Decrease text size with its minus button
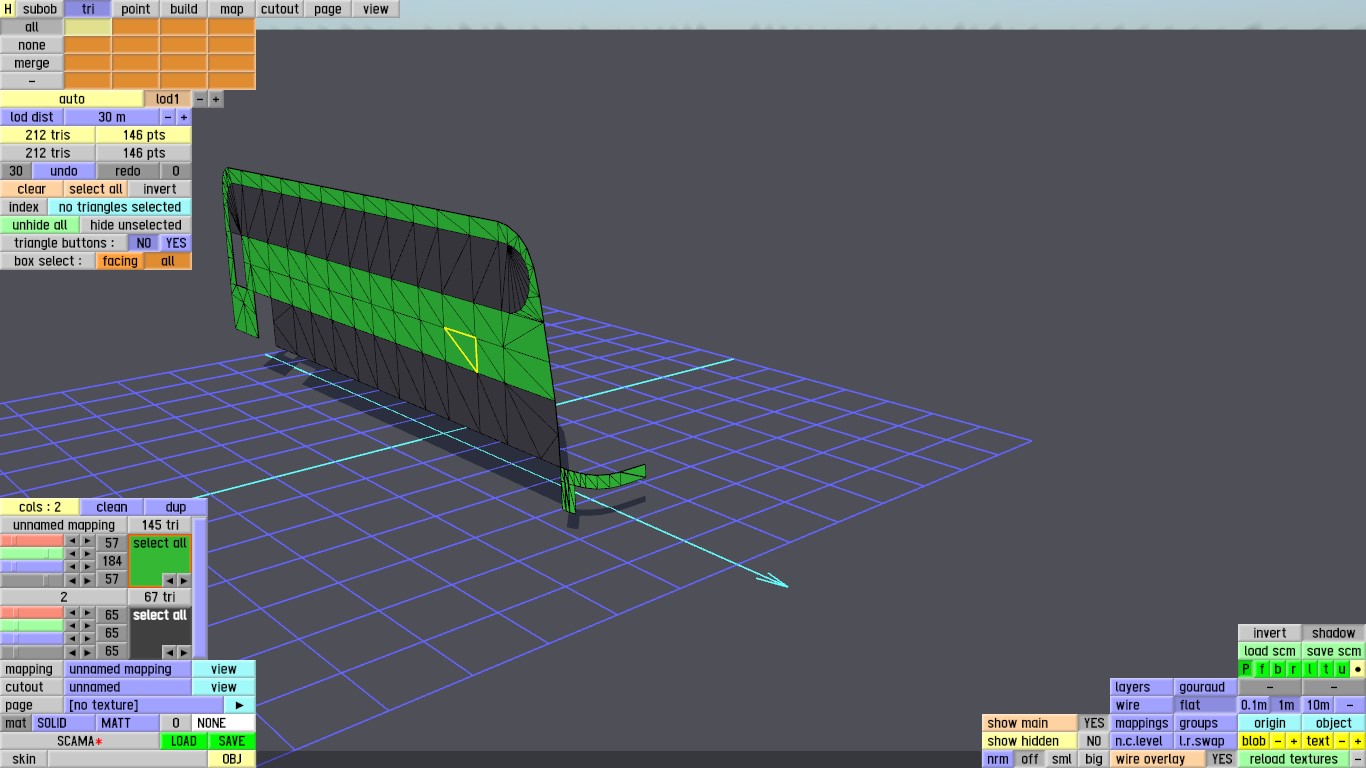 pos(1342,741)
